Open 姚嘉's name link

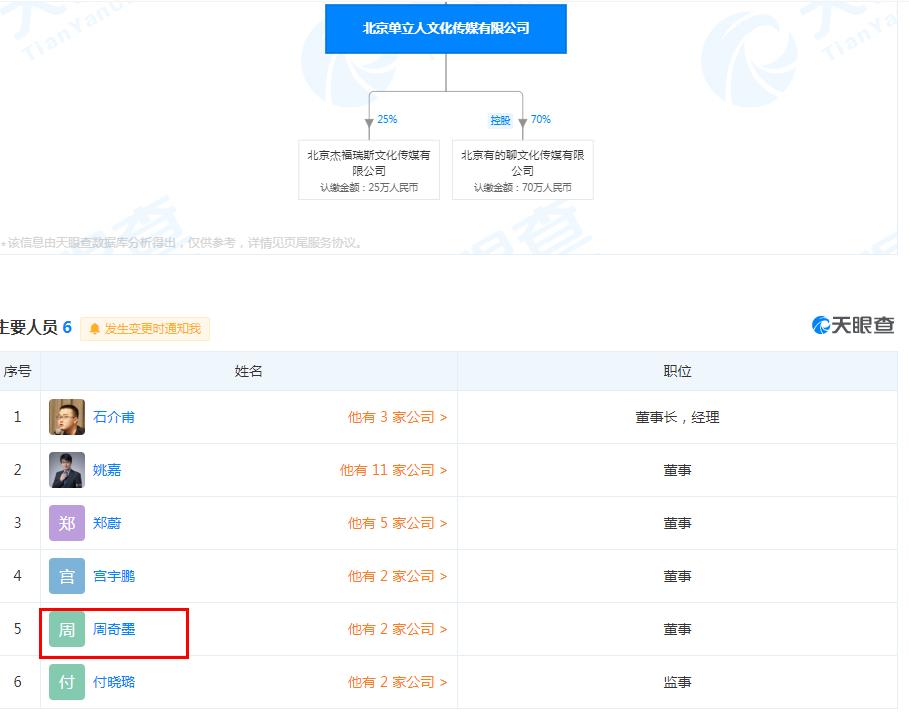(107, 470)
